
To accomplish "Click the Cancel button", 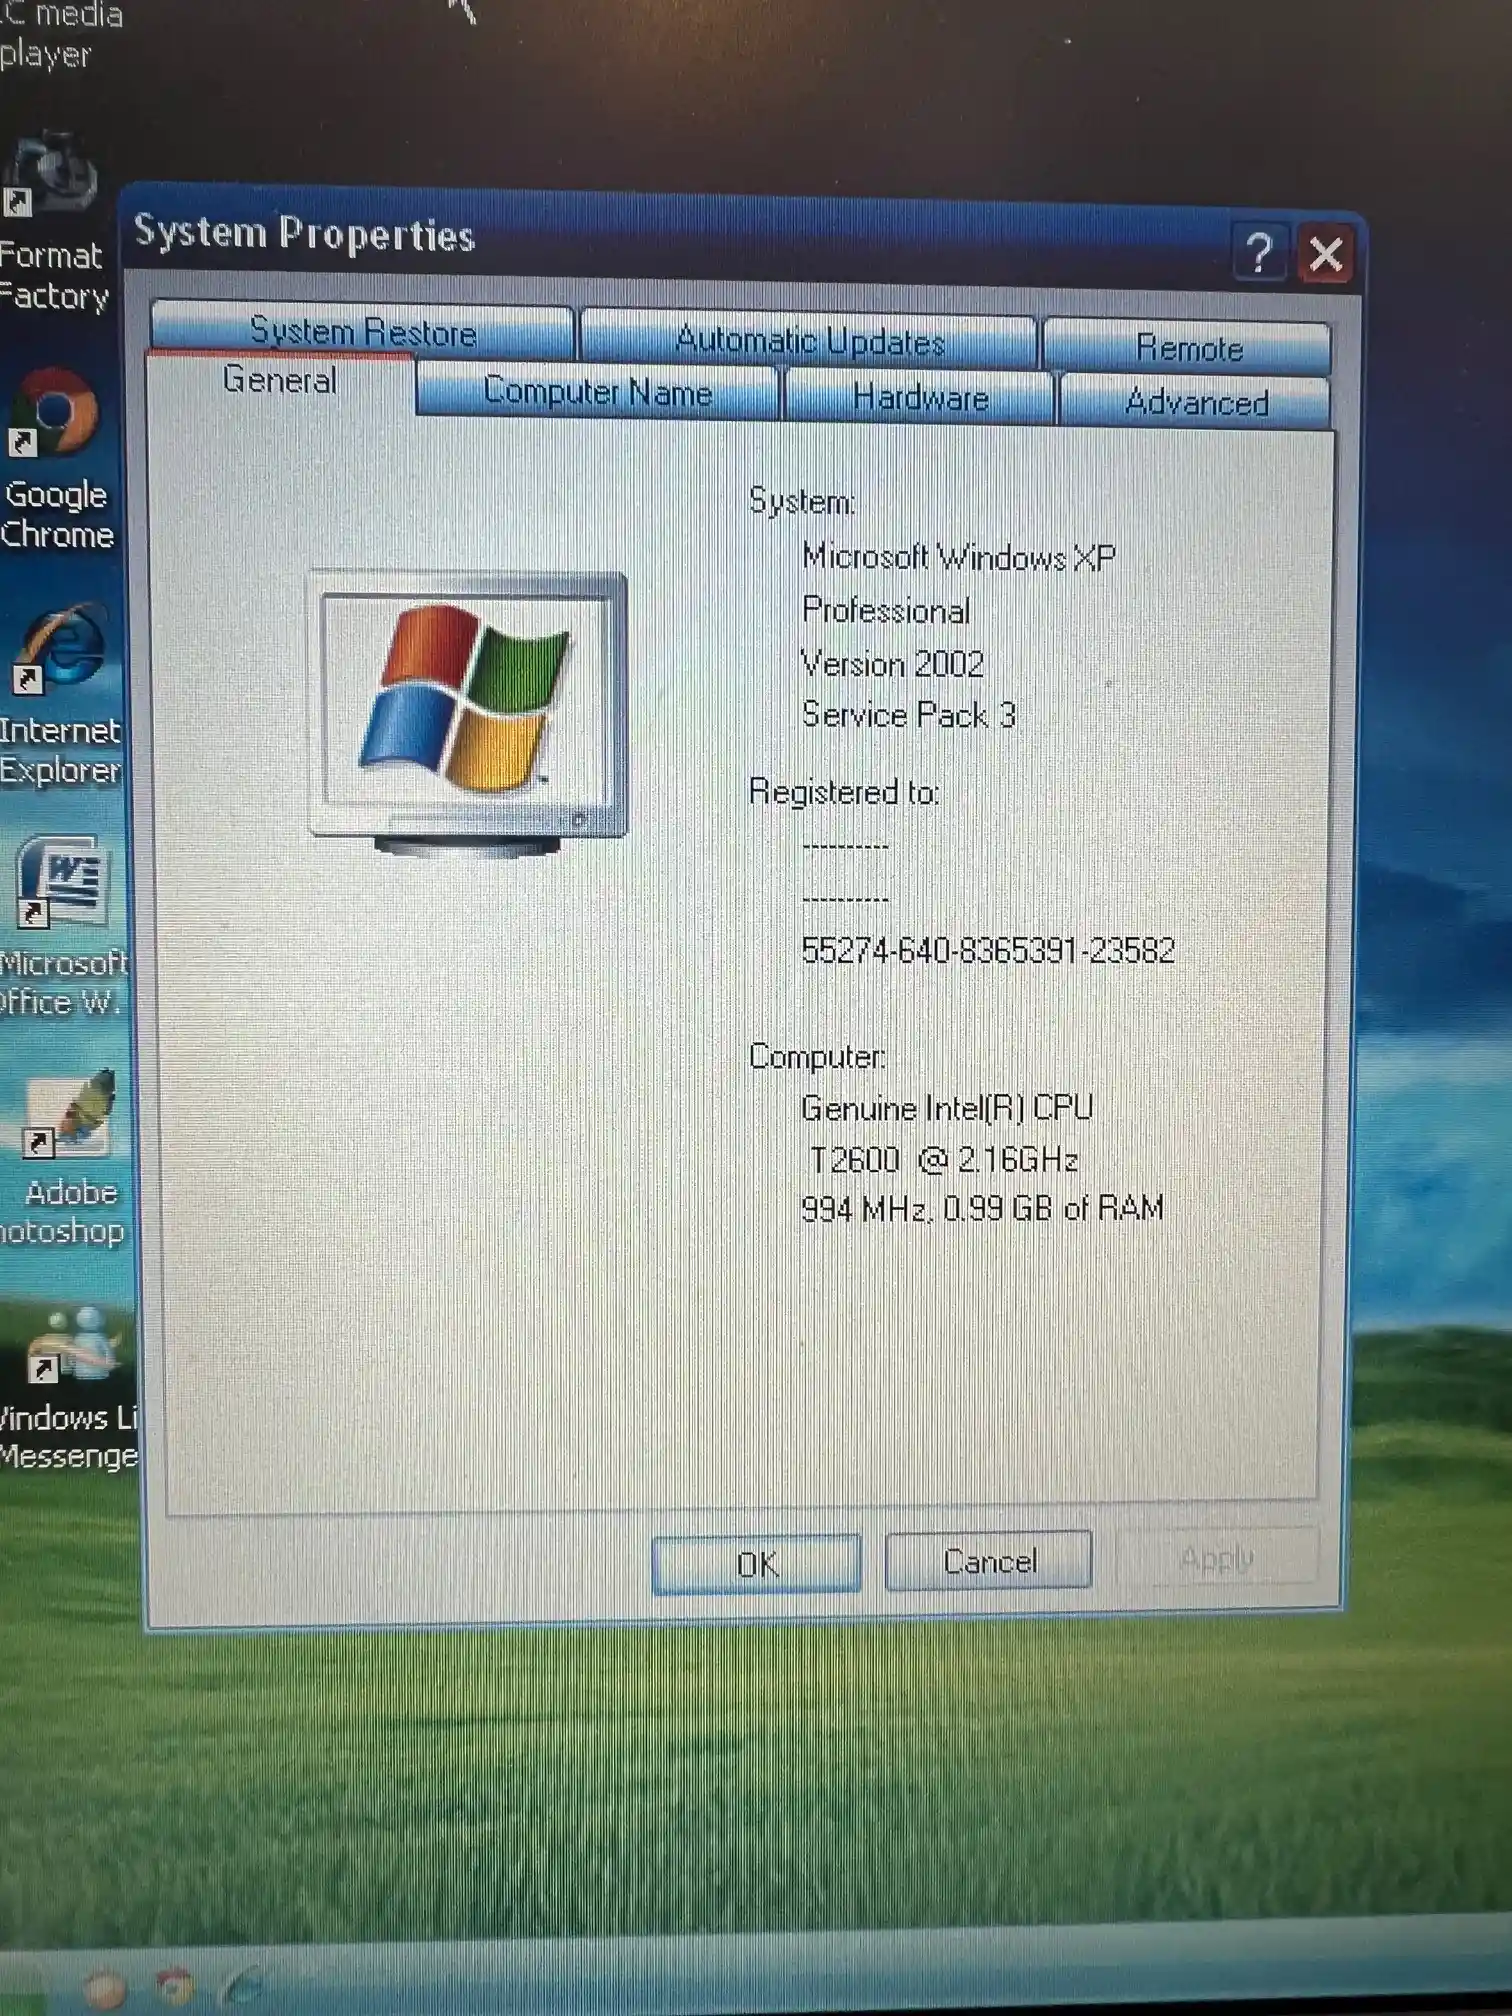I will tap(988, 1561).
